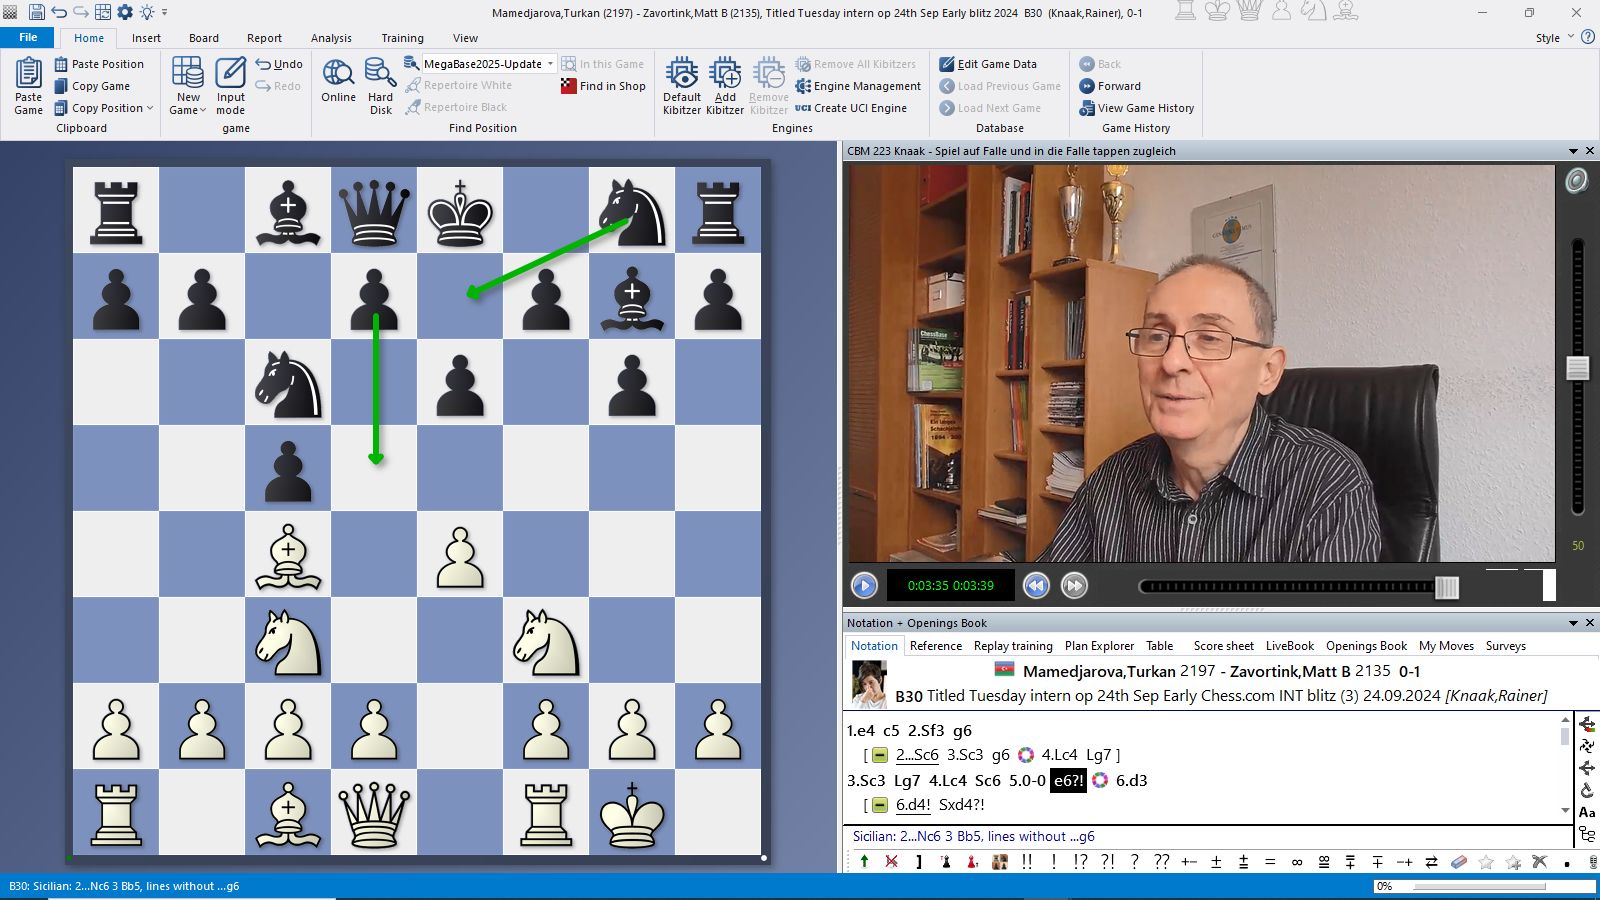
Task: Click Edit Game Data
Action: (x=988, y=64)
